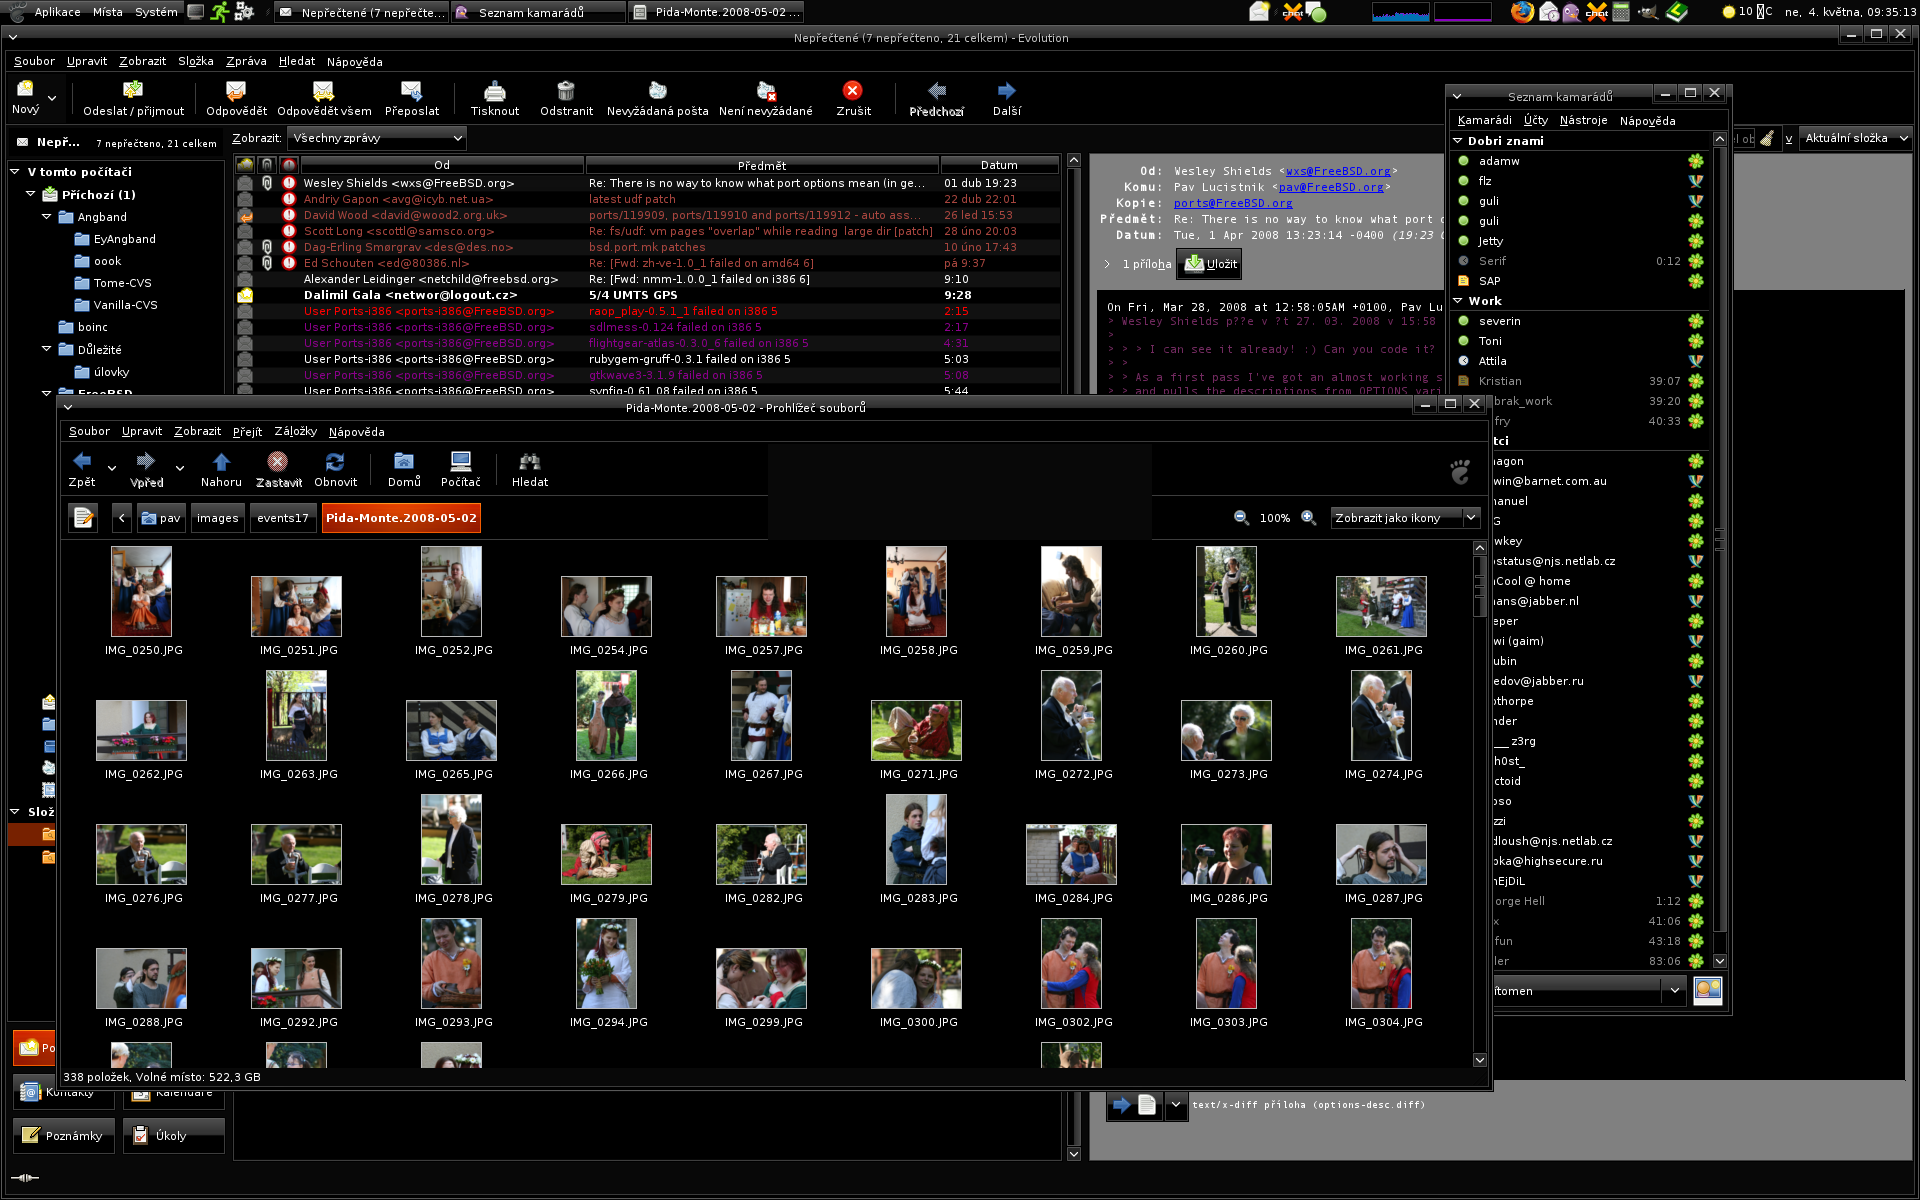The height and width of the screenshot is (1200, 1920).
Task: Click the Delete (Odstranit) trash icon
Action: [566, 92]
